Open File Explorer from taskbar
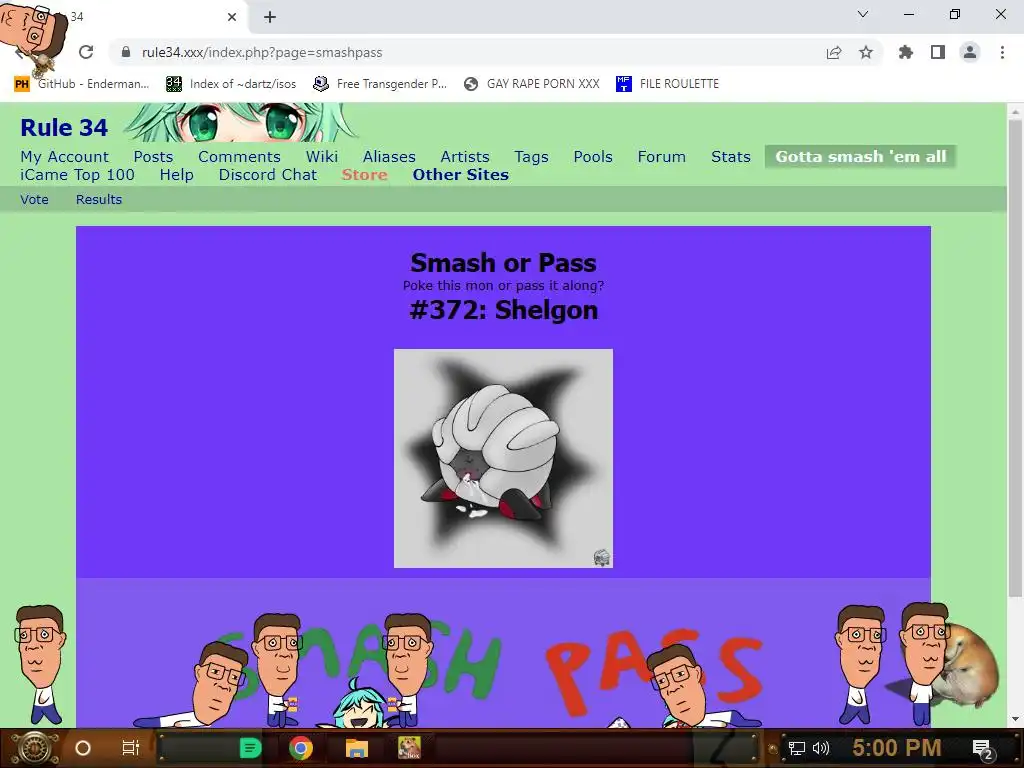1024x768 pixels. [357, 748]
